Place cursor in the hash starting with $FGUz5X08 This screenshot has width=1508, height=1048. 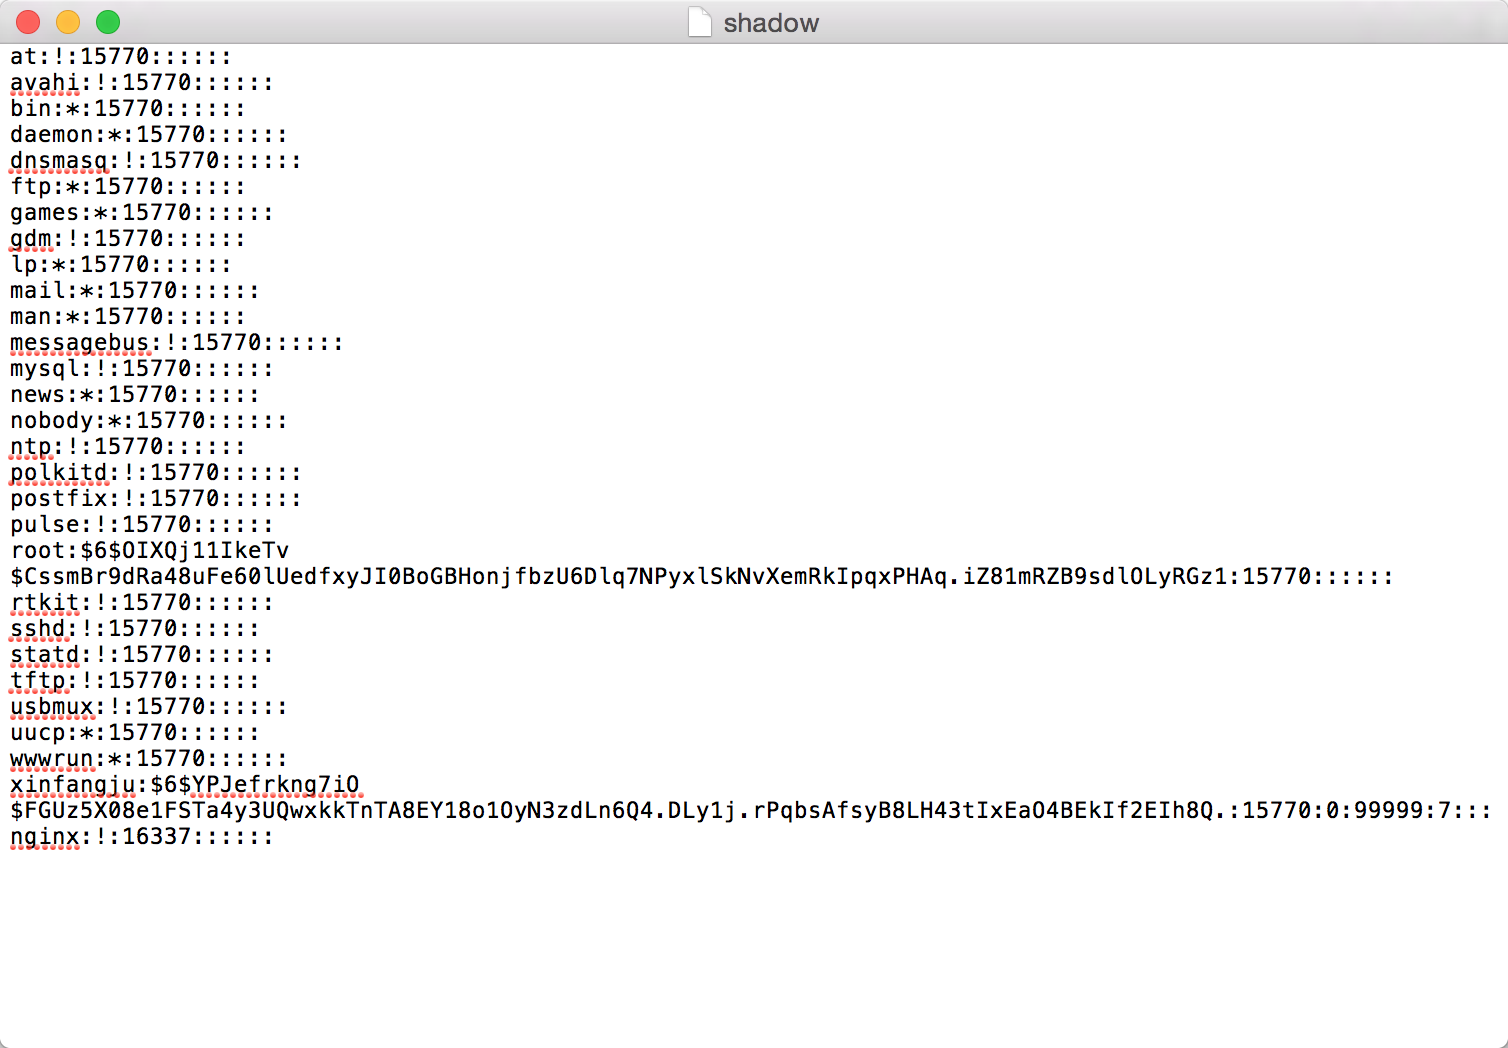[x=750, y=810]
